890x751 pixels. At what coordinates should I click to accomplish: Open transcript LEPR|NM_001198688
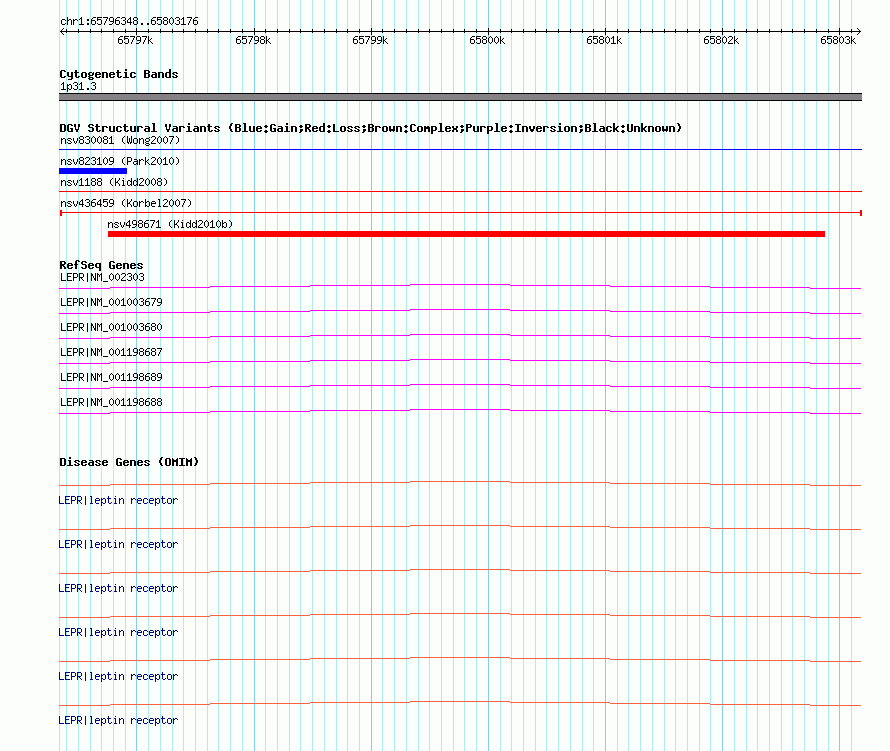click(x=111, y=402)
